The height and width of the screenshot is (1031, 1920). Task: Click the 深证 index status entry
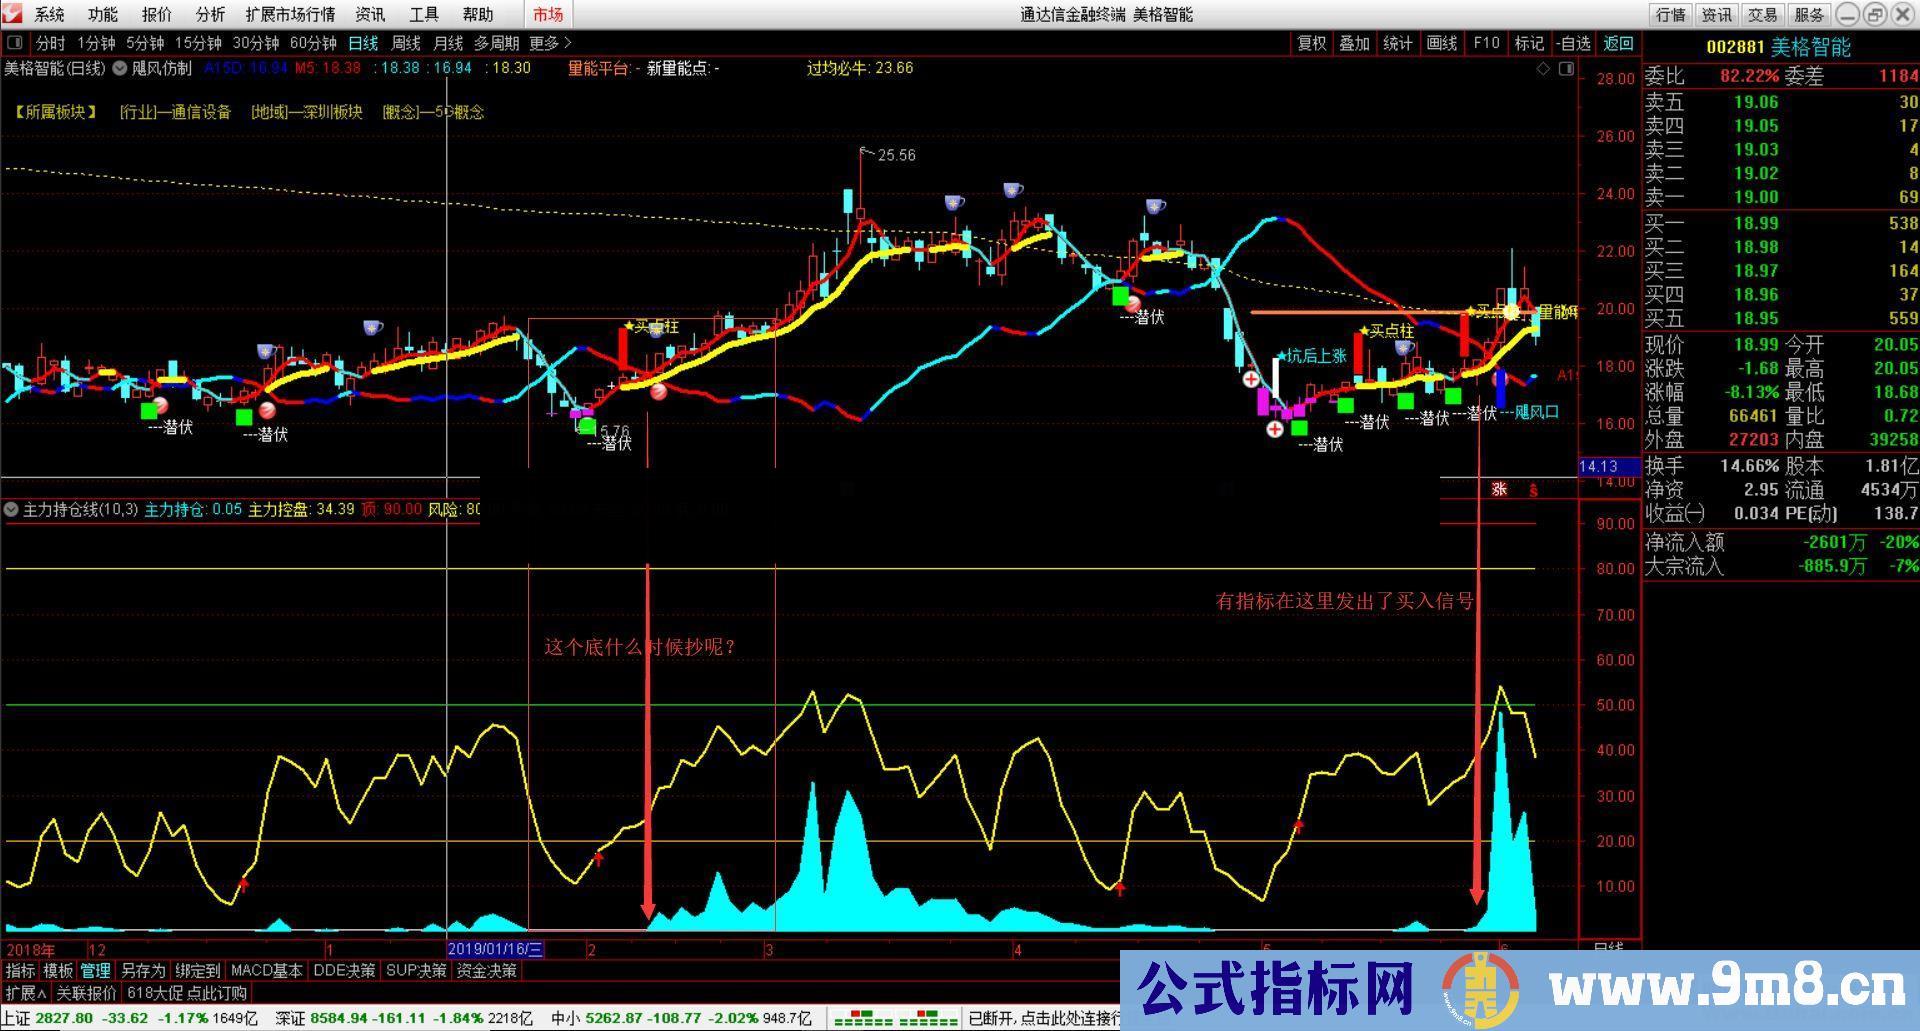coord(404,1018)
